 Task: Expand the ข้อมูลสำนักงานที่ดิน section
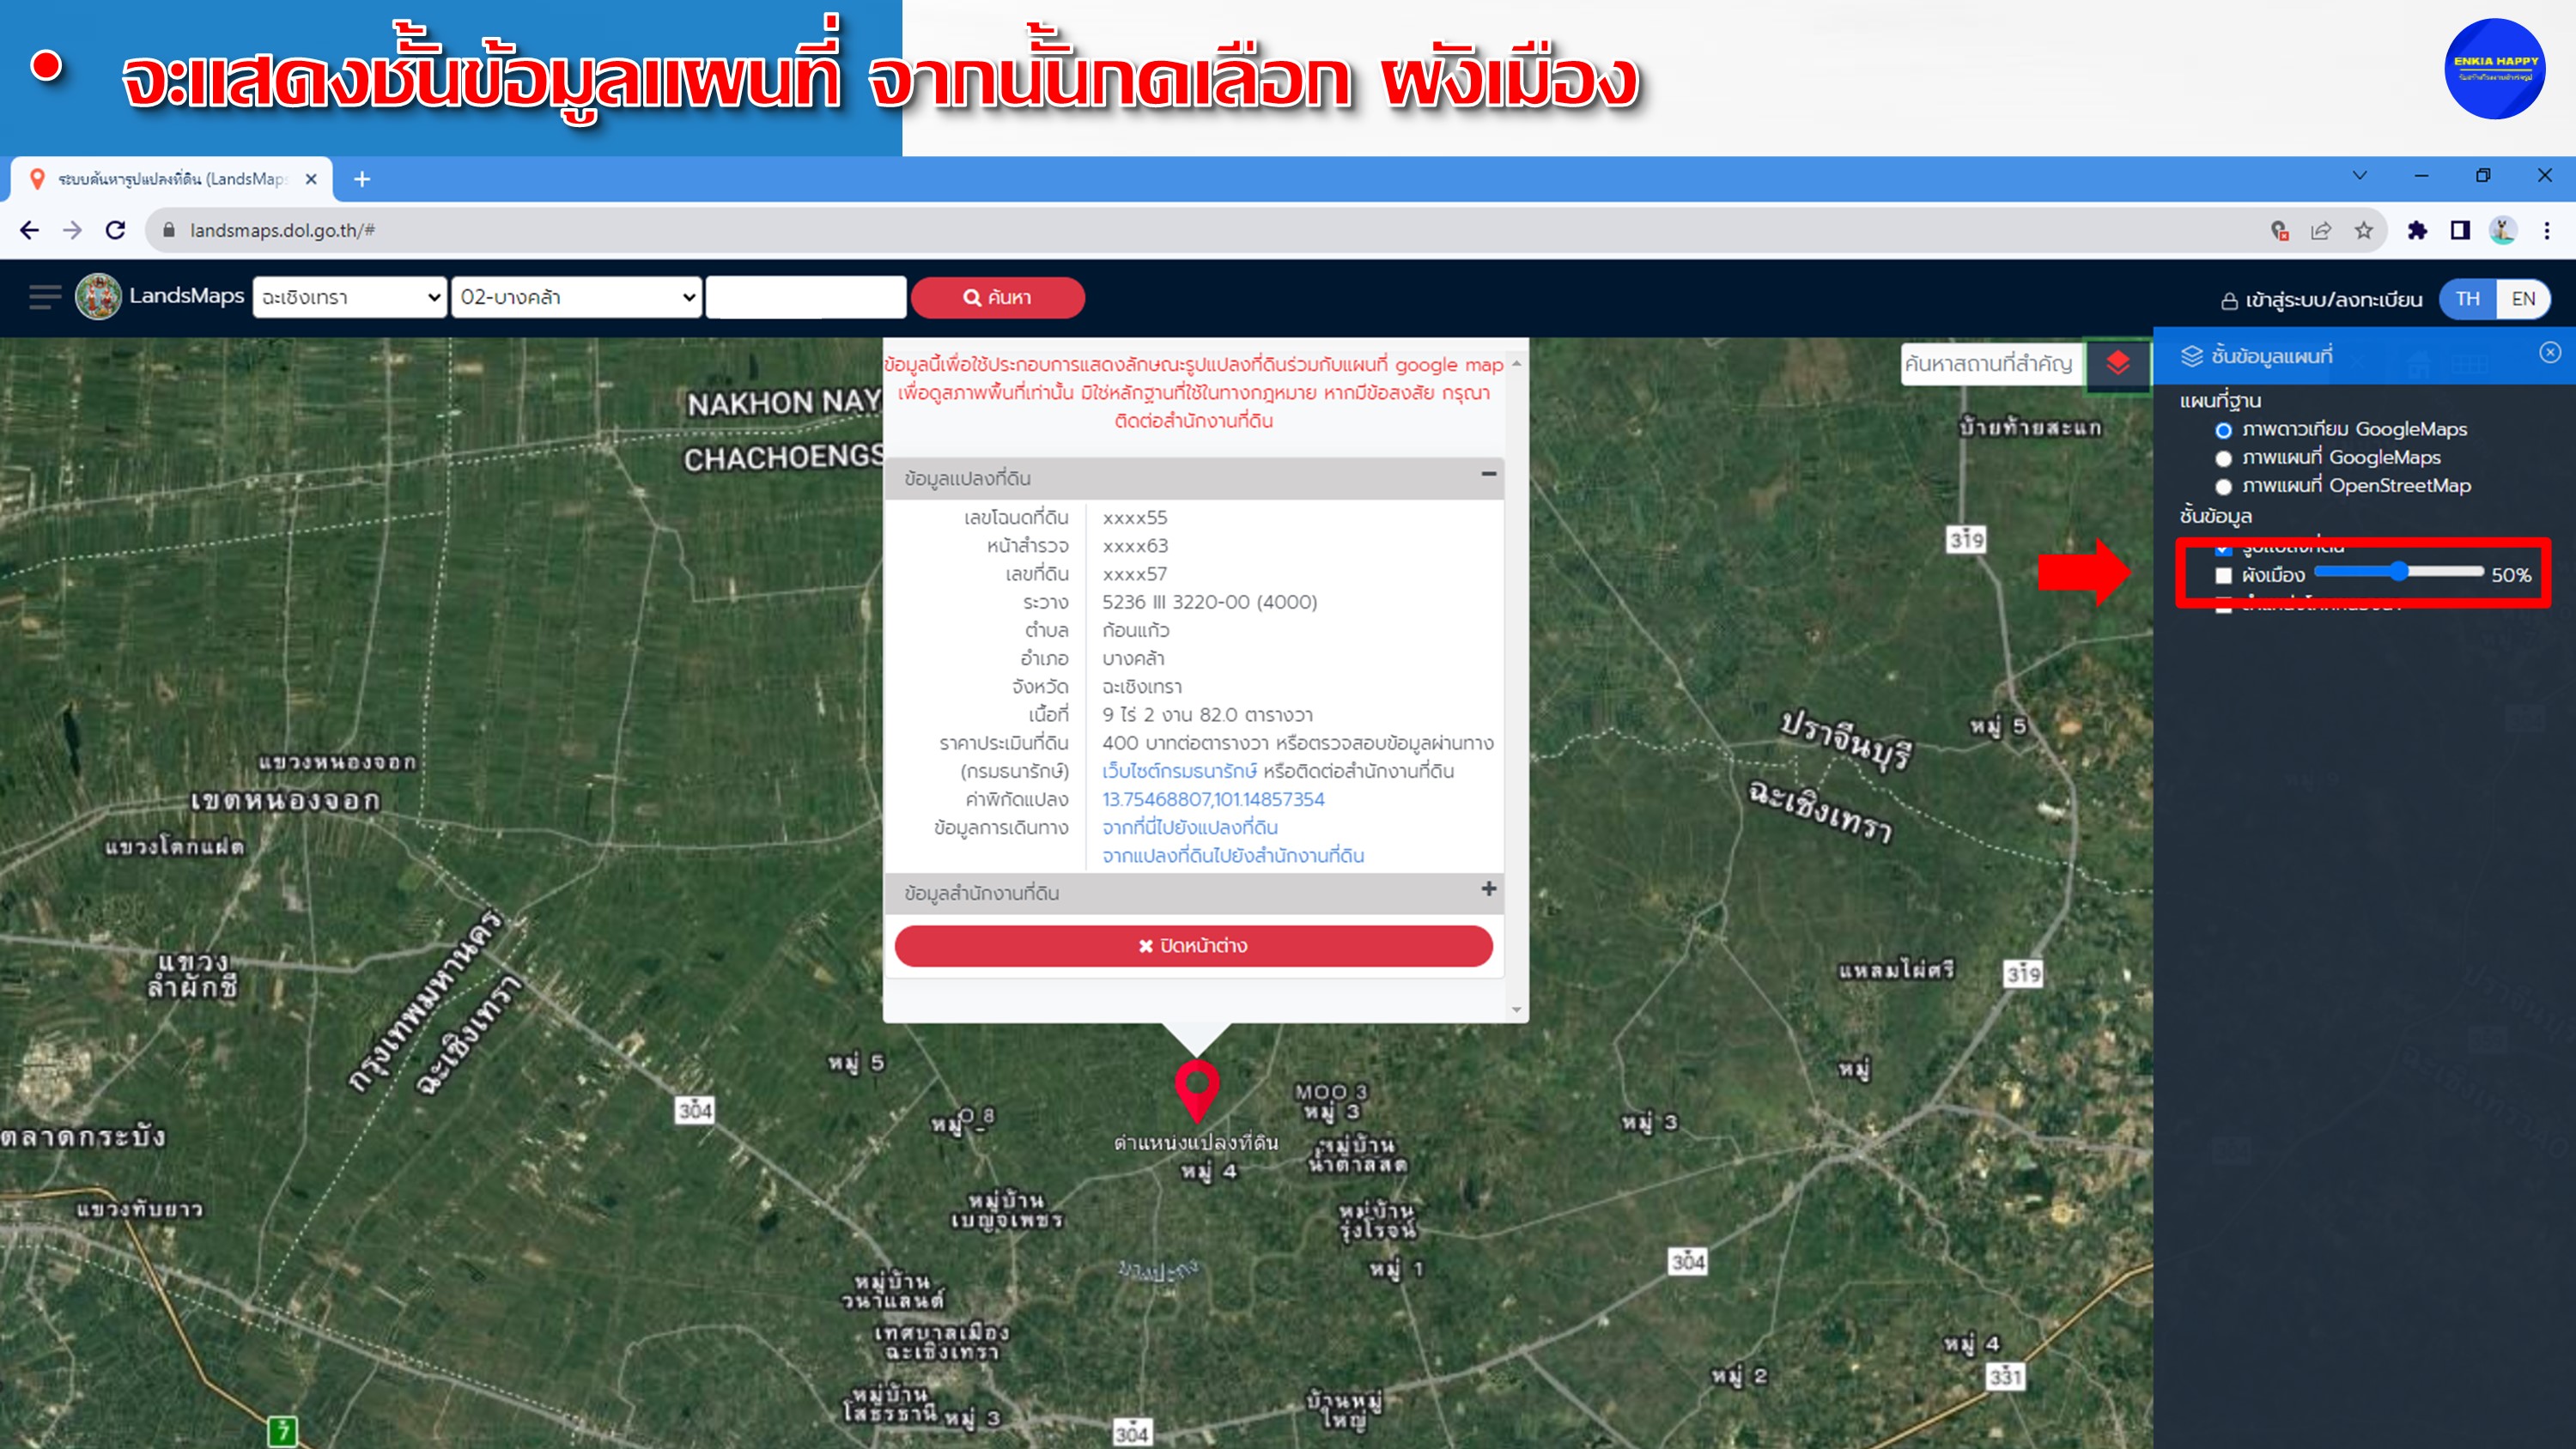1488,889
